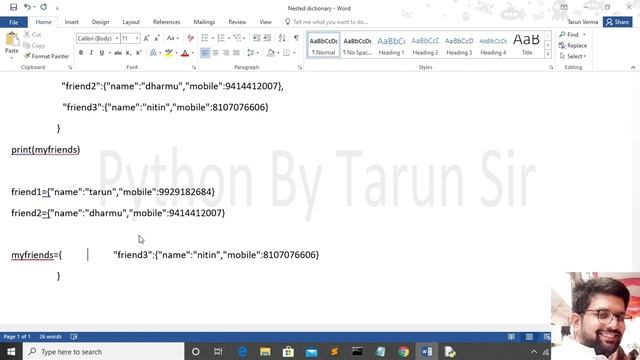
Task: Activate the Format Painter tool
Action: (x=46, y=56)
